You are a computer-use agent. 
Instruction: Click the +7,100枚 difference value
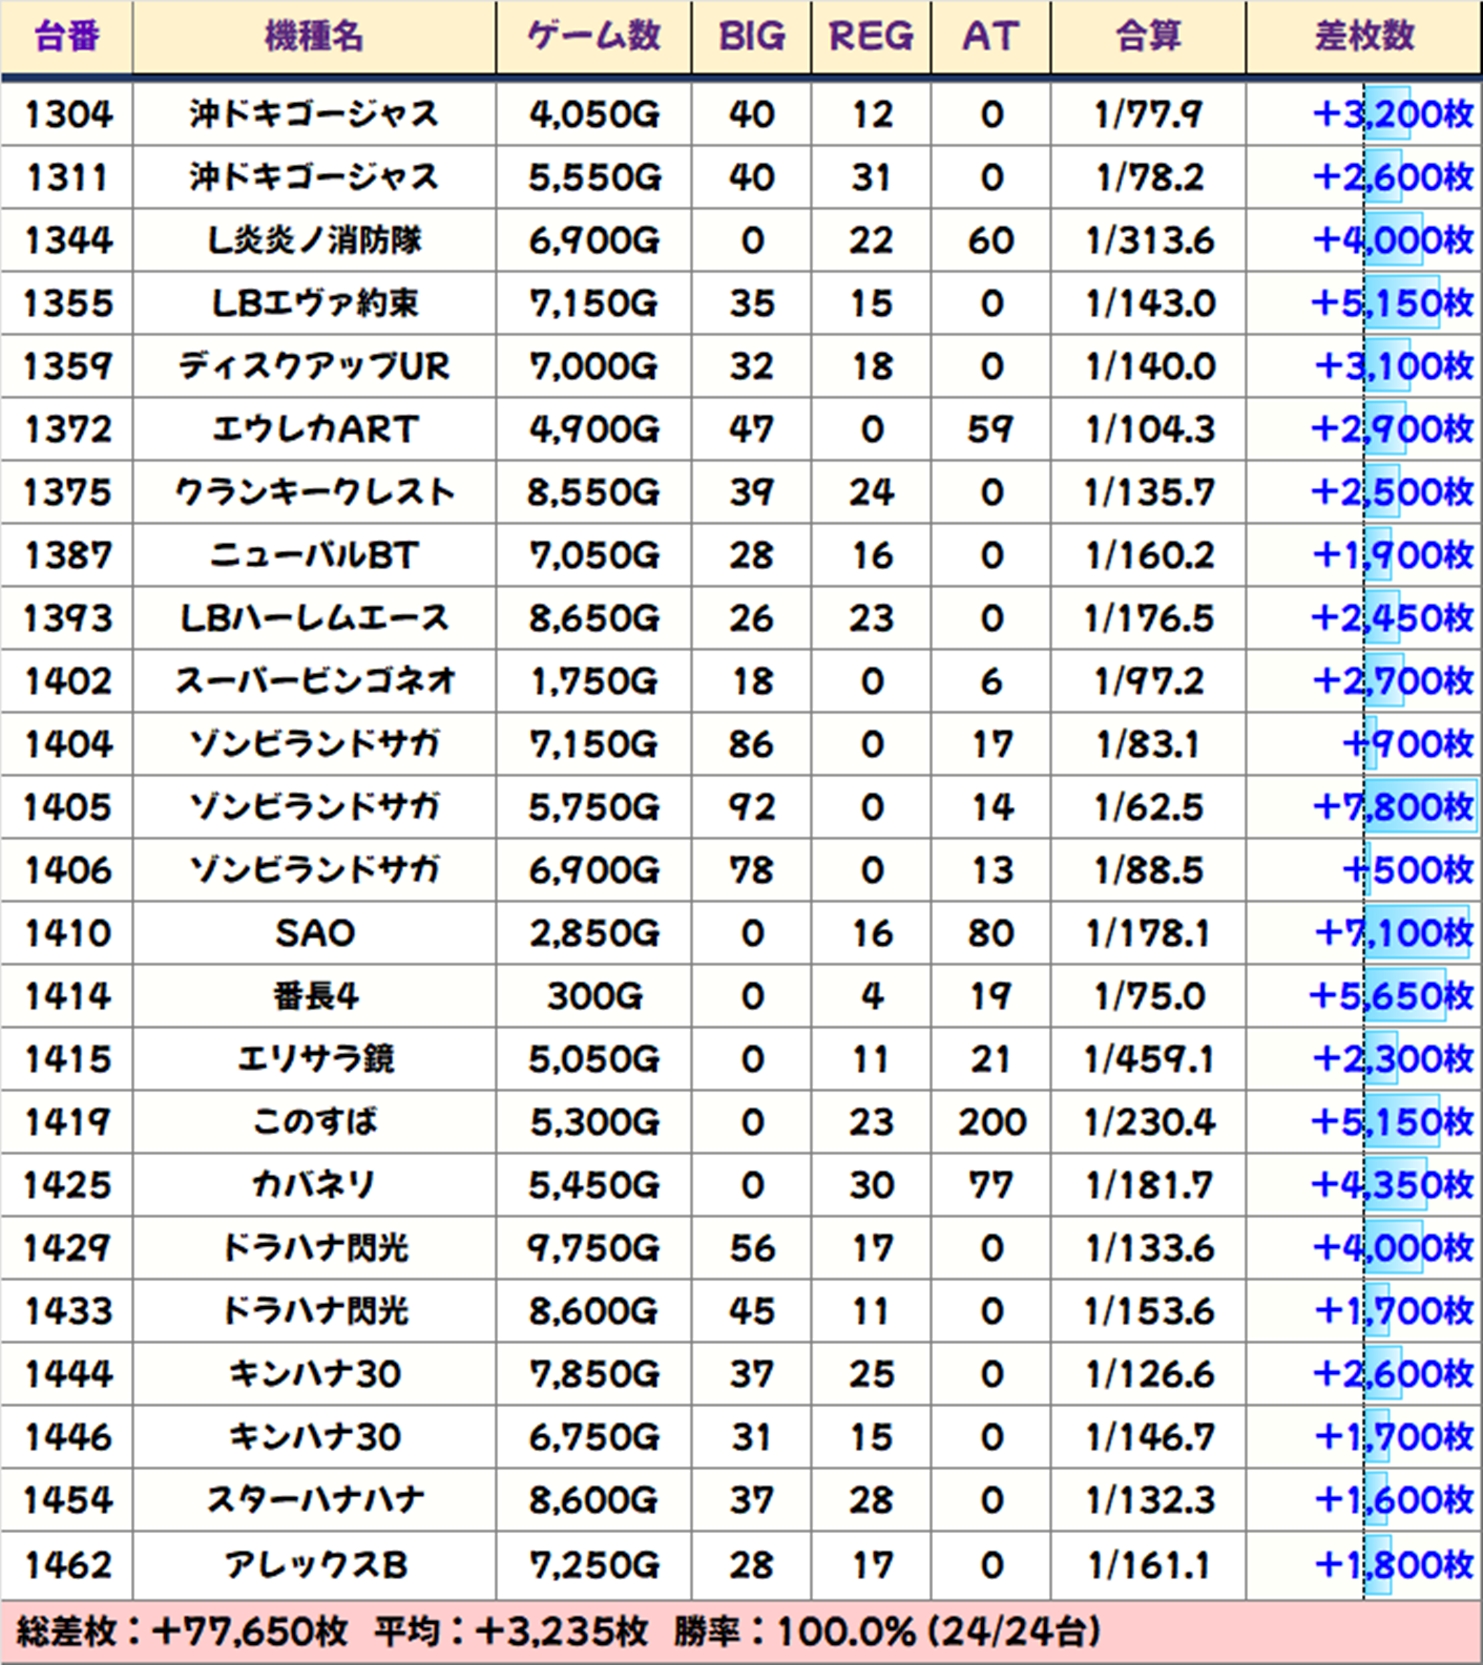1392,934
